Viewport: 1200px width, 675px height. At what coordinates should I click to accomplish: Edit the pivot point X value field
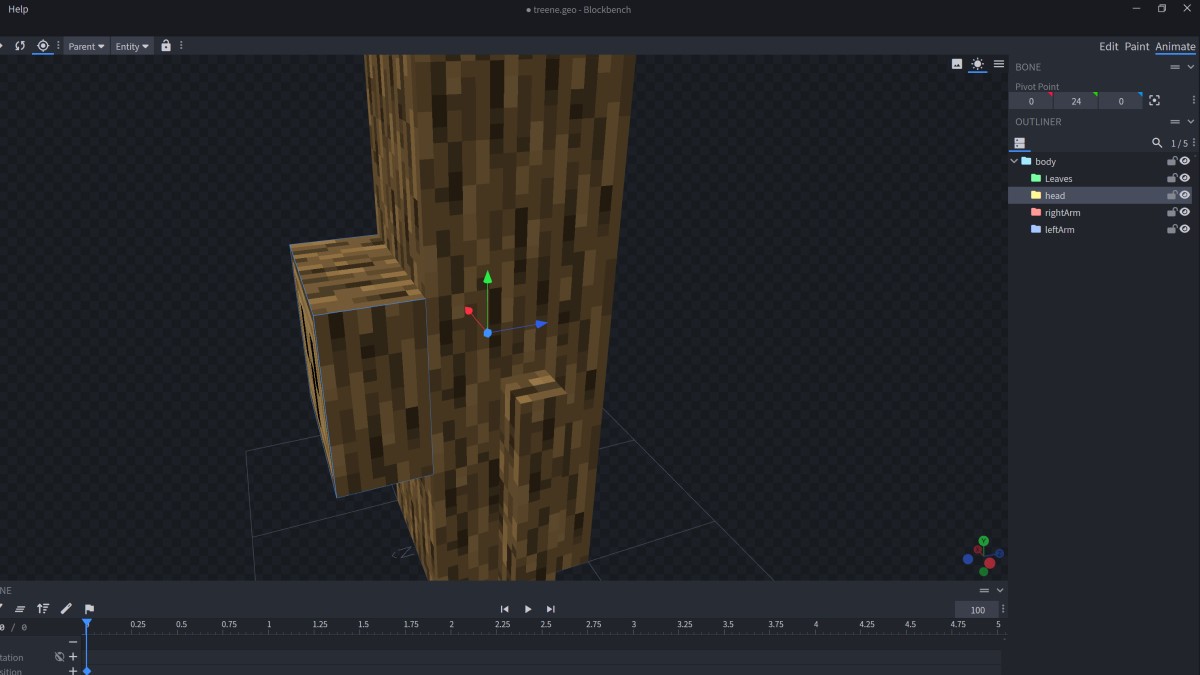(1031, 101)
